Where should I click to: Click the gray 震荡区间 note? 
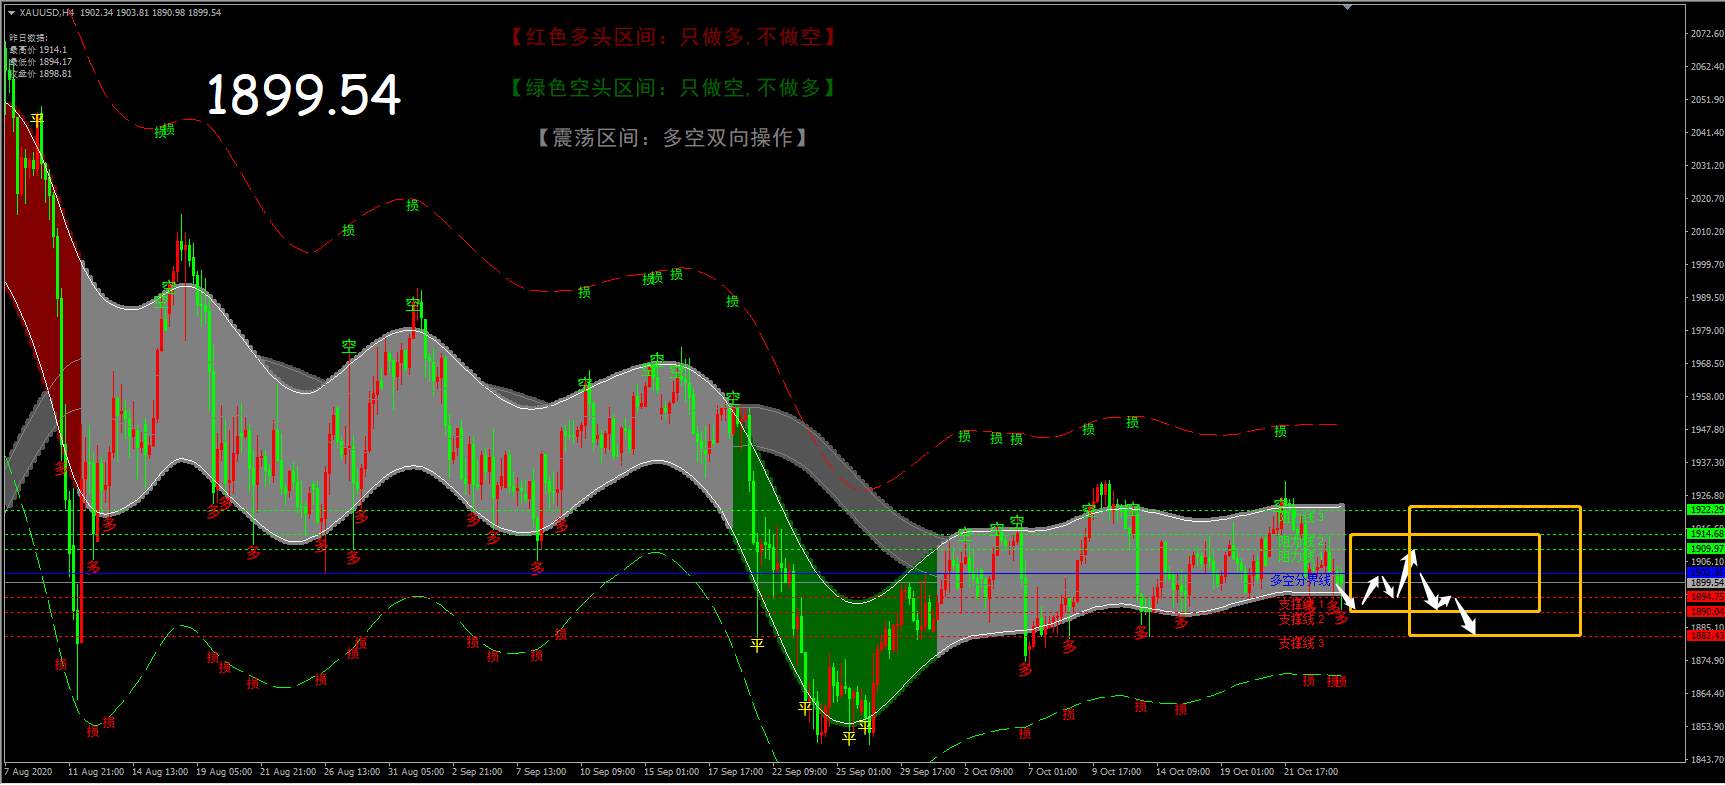(x=672, y=138)
